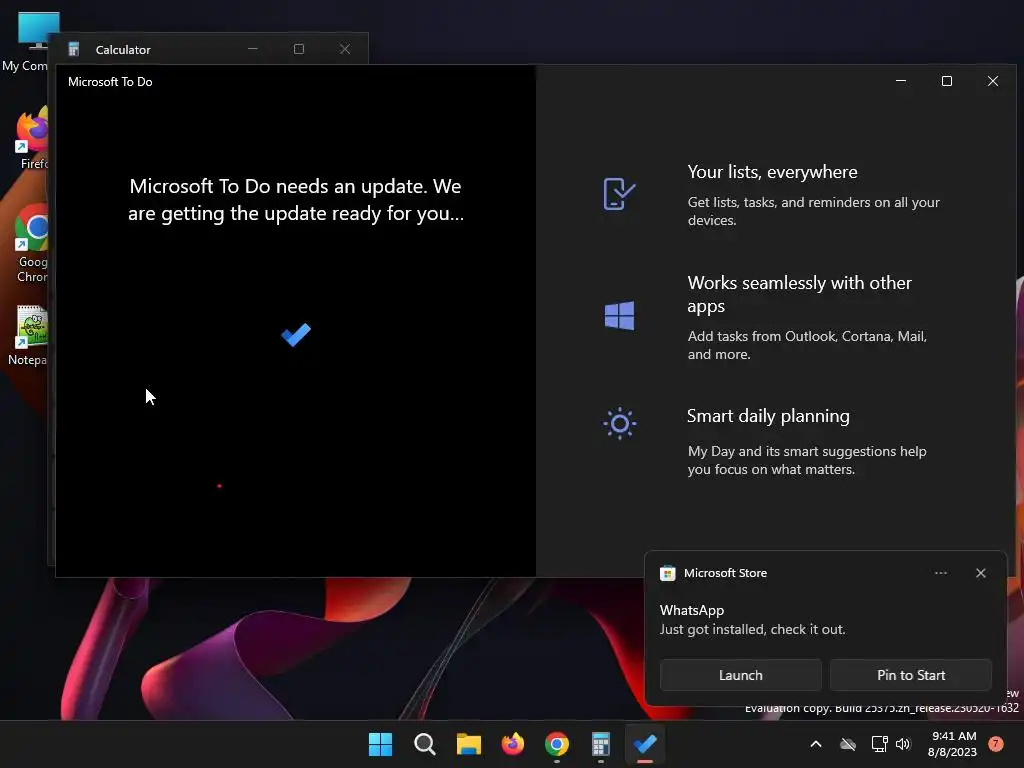
Task: Click the 'Microsoft To Do' window title
Action: tap(110, 82)
